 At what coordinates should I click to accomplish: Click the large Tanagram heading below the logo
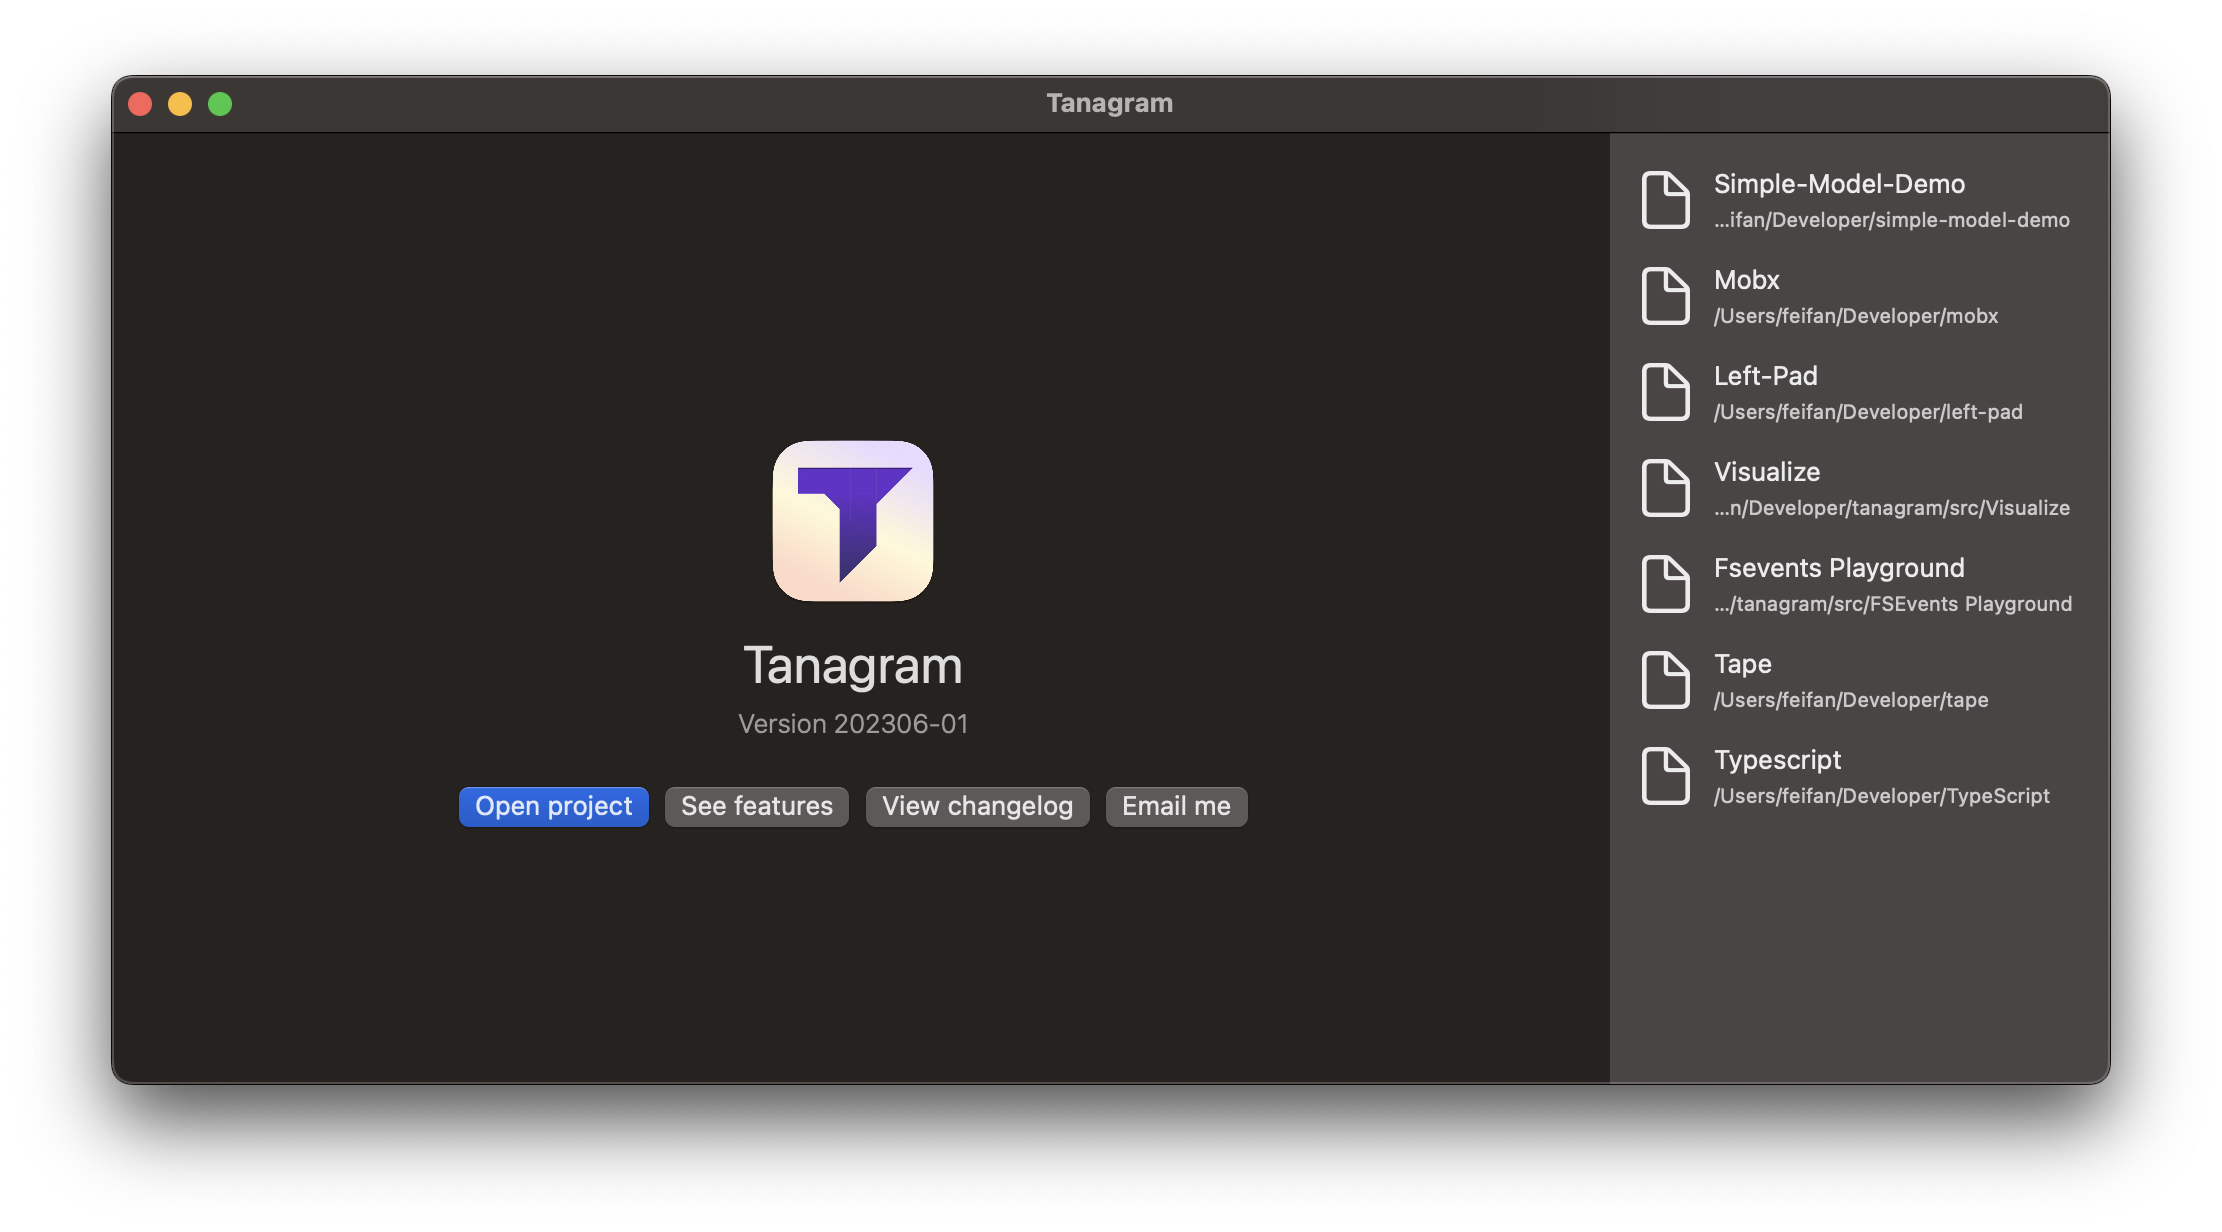(853, 666)
